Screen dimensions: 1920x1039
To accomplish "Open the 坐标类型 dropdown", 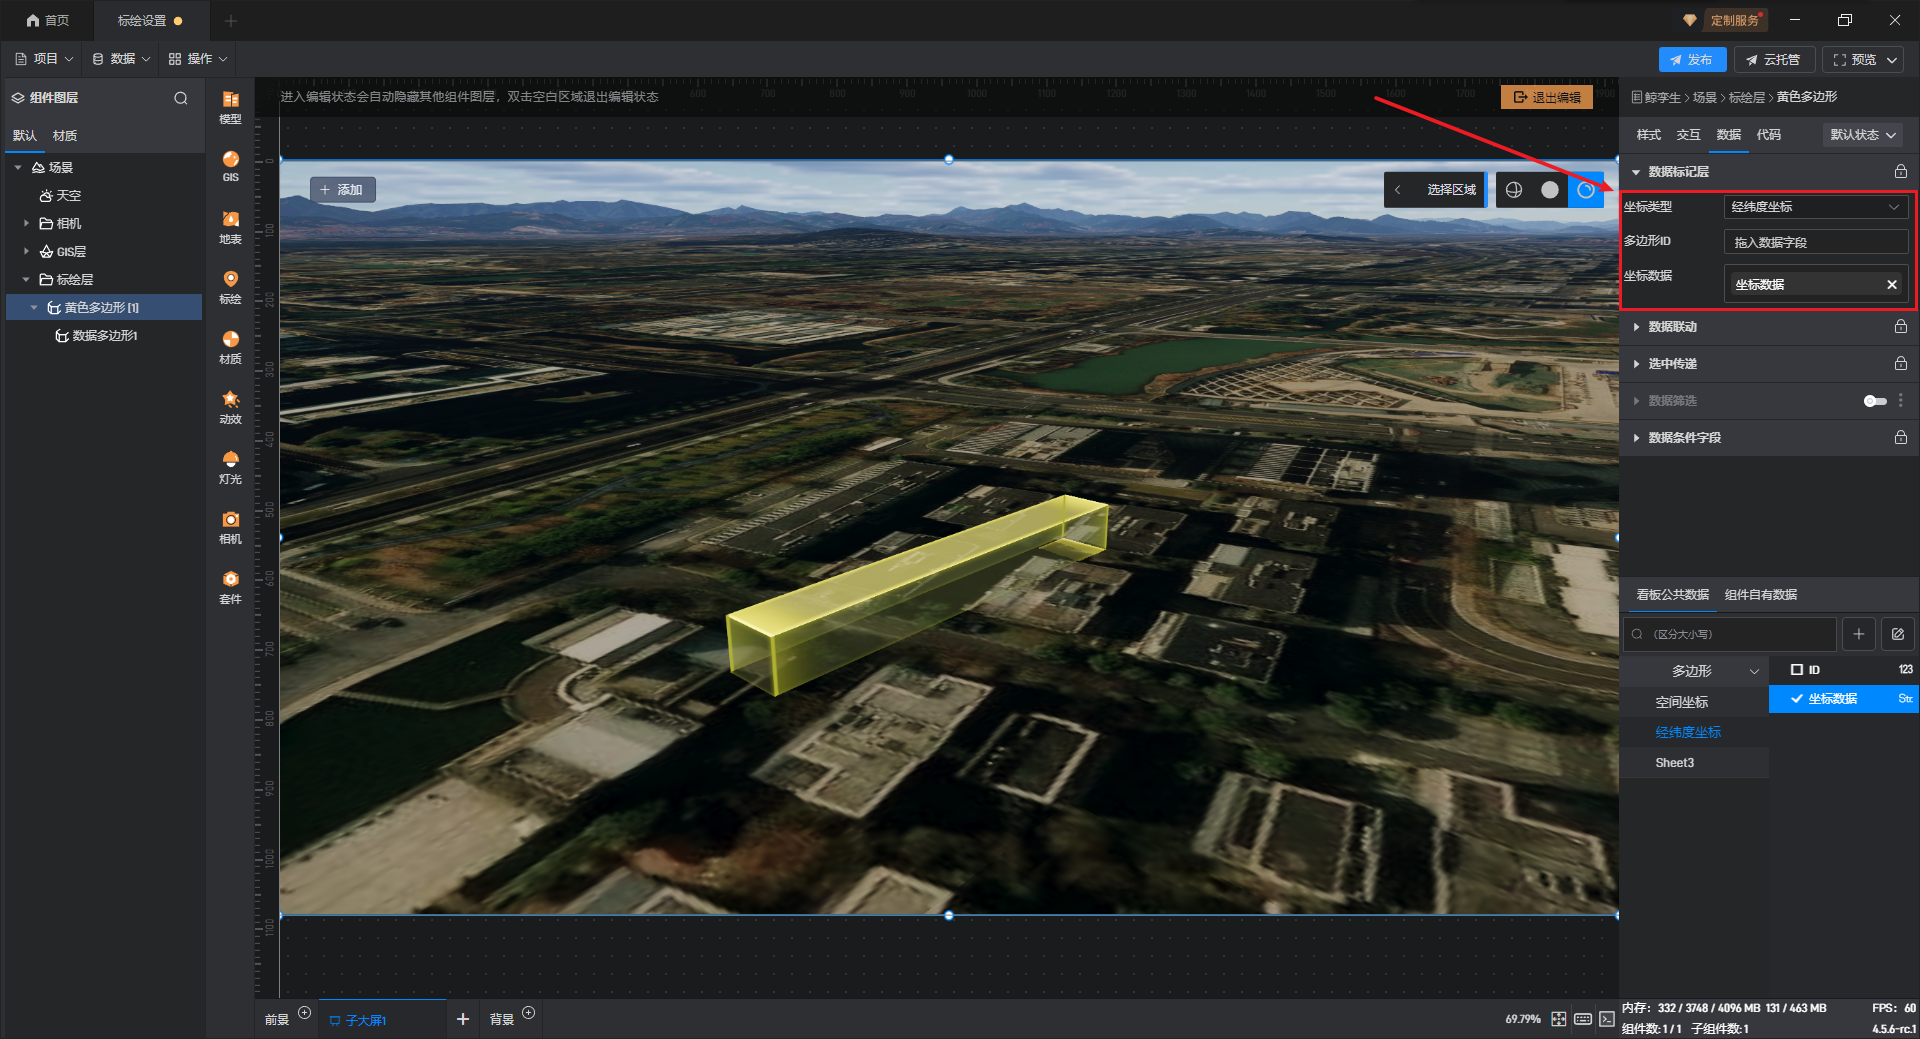I will [1815, 207].
